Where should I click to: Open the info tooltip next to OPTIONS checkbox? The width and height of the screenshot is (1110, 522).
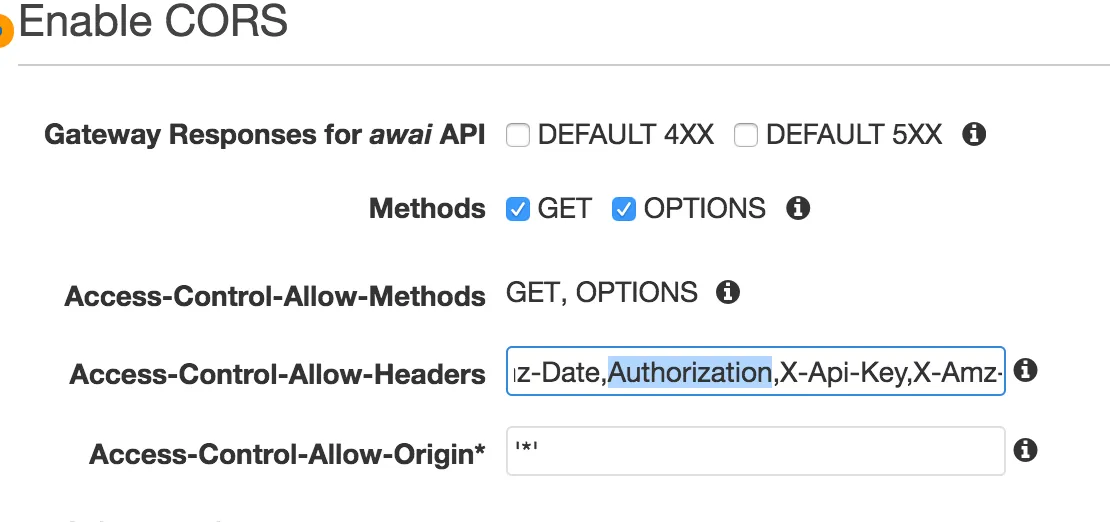[x=797, y=208]
